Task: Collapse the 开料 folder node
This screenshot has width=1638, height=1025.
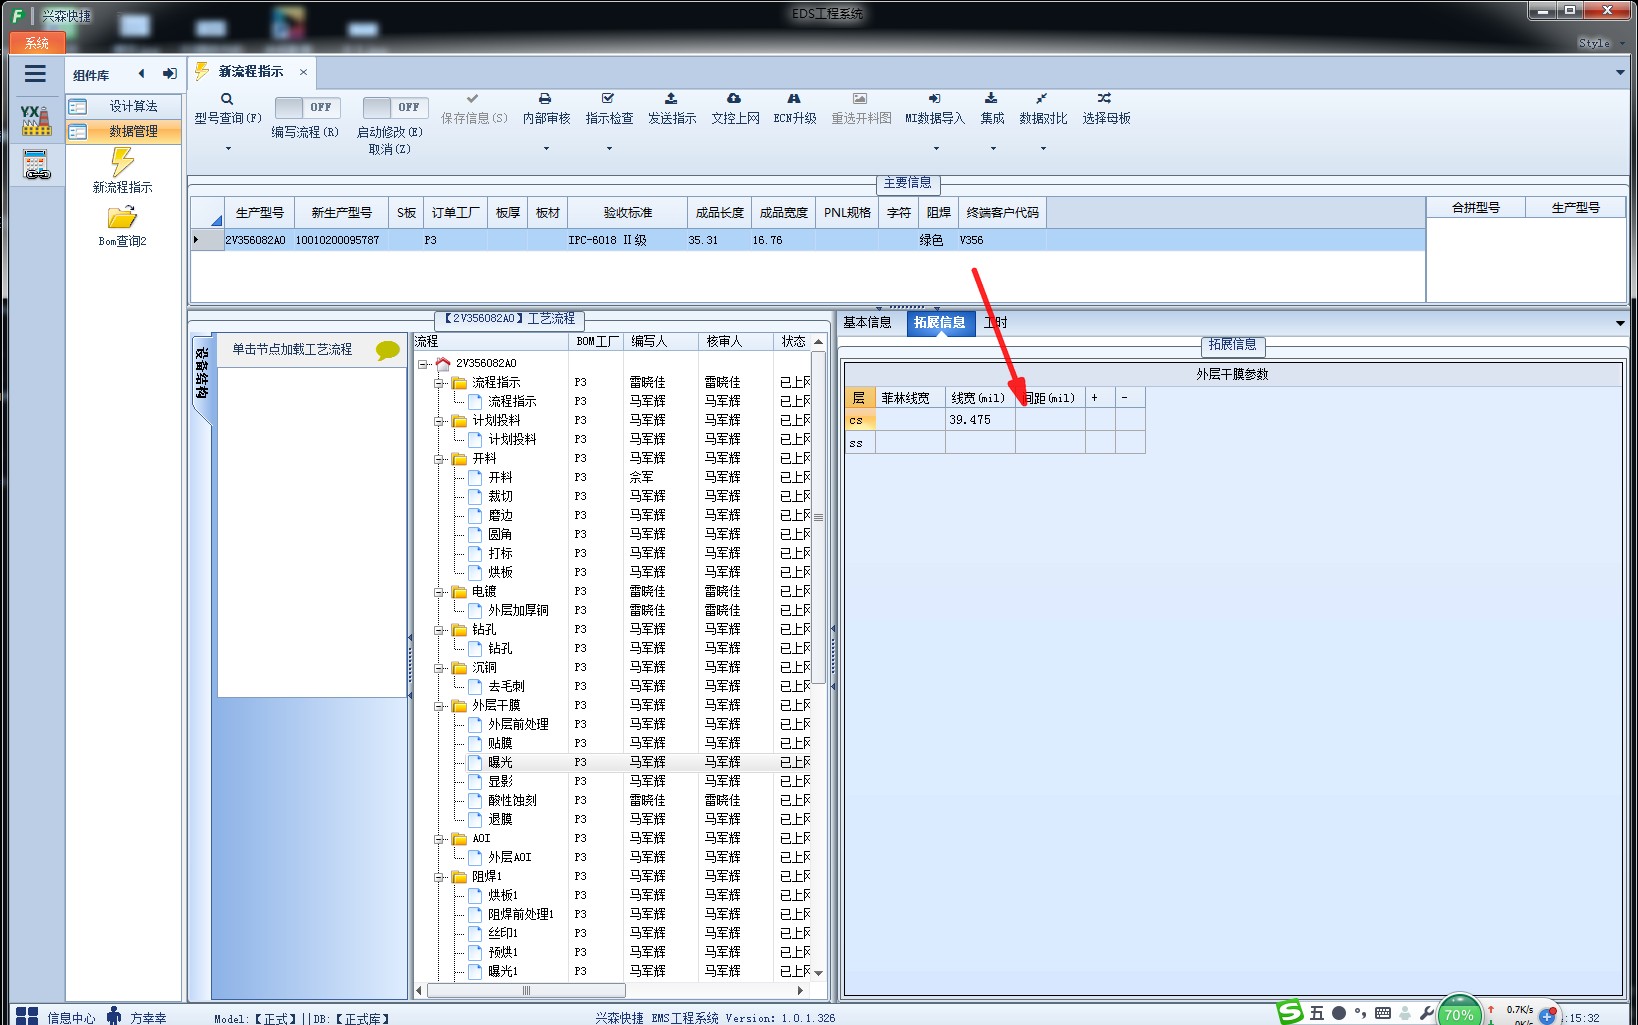Action: coord(439,459)
